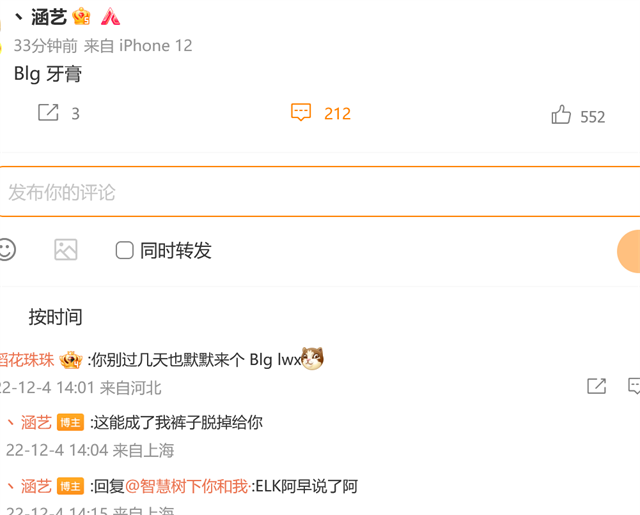This screenshot has width=640, height=515.
Task: Click the 212 comment count
Action: click(x=338, y=113)
